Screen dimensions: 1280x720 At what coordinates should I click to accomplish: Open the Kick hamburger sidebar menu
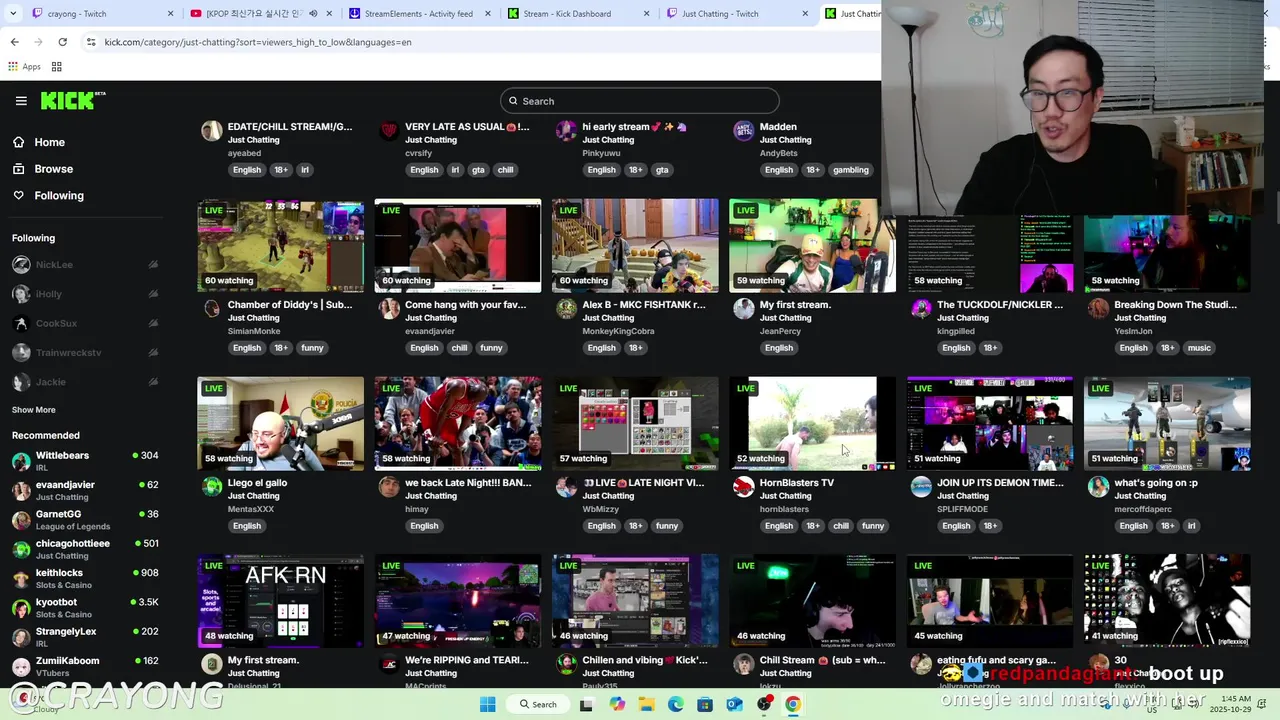point(21,101)
